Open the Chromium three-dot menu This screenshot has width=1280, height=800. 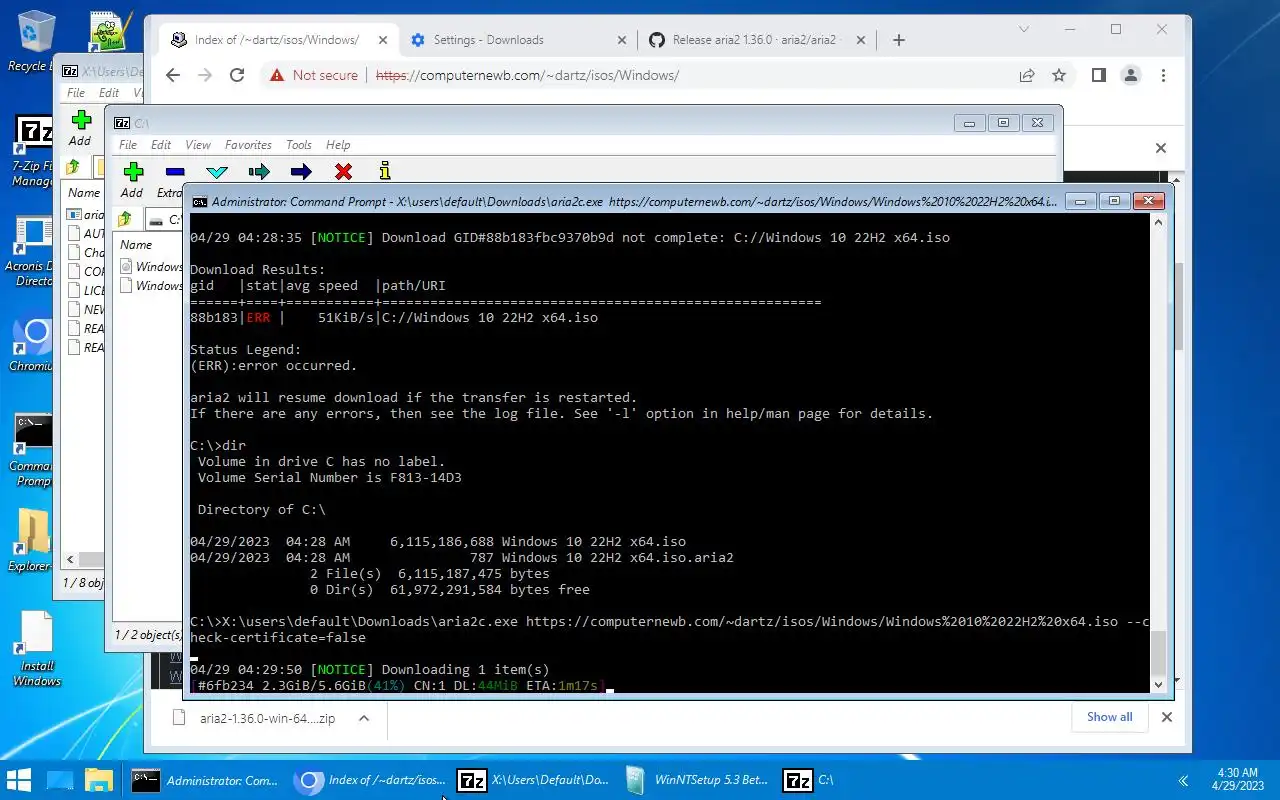(1163, 75)
